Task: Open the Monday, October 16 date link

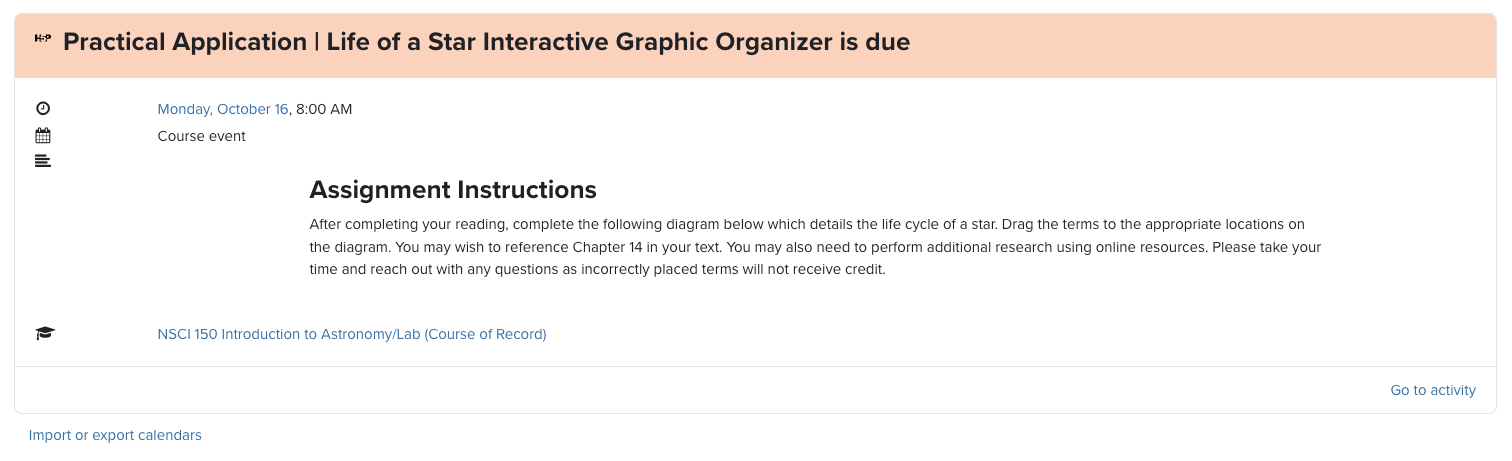Action: tap(223, 109)
